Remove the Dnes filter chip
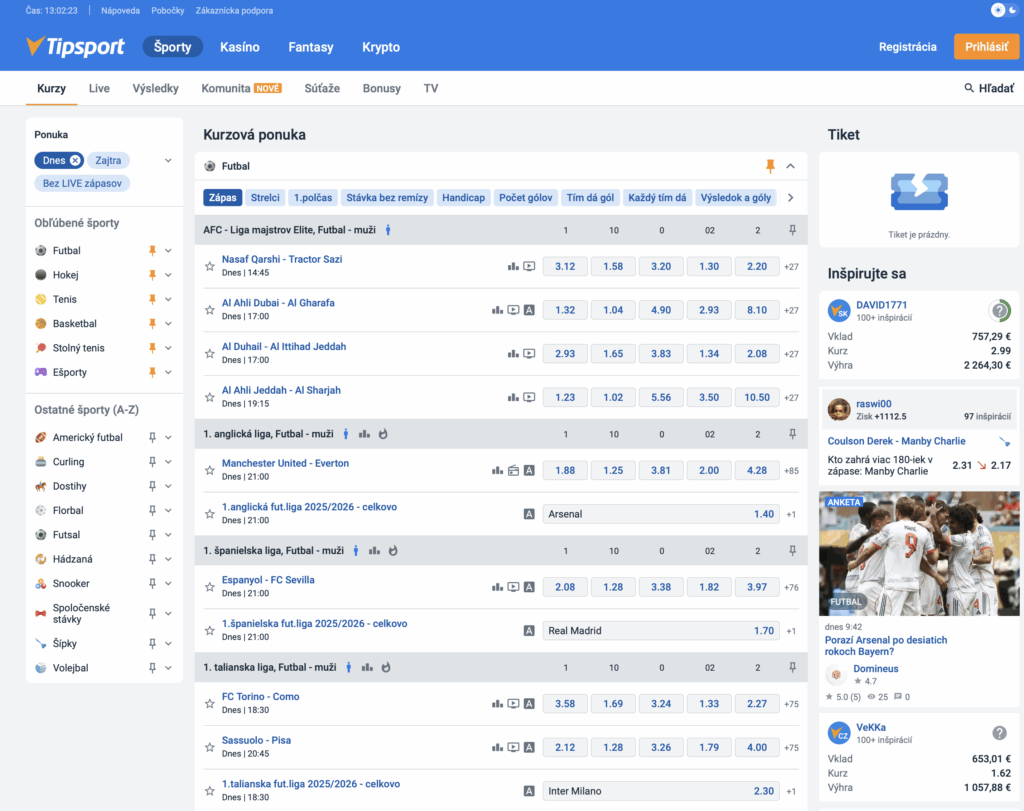 (x=75, y=160)
